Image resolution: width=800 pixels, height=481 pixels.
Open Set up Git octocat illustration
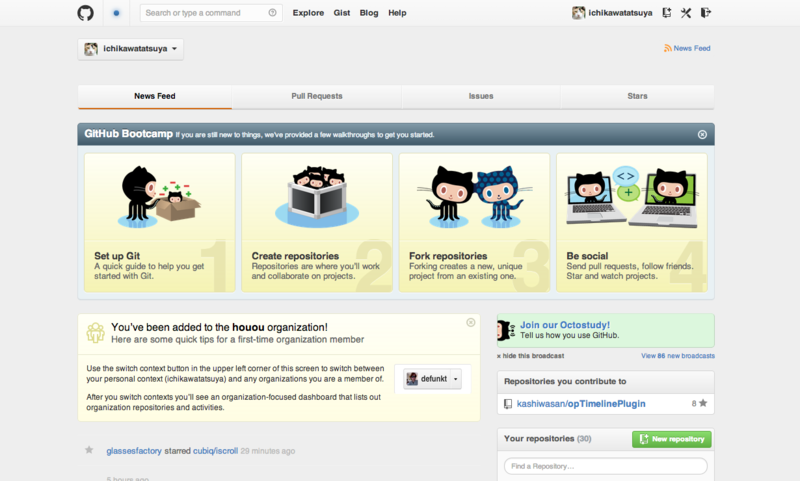[x=160, y=196]
